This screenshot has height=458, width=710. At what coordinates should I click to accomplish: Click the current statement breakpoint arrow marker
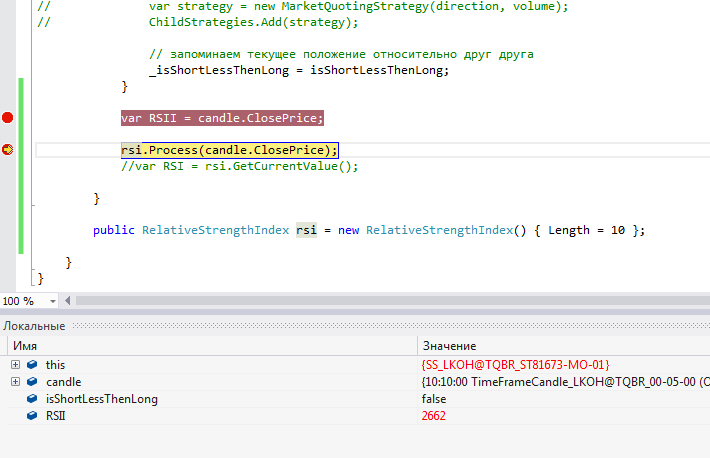[x=8, y=149]
